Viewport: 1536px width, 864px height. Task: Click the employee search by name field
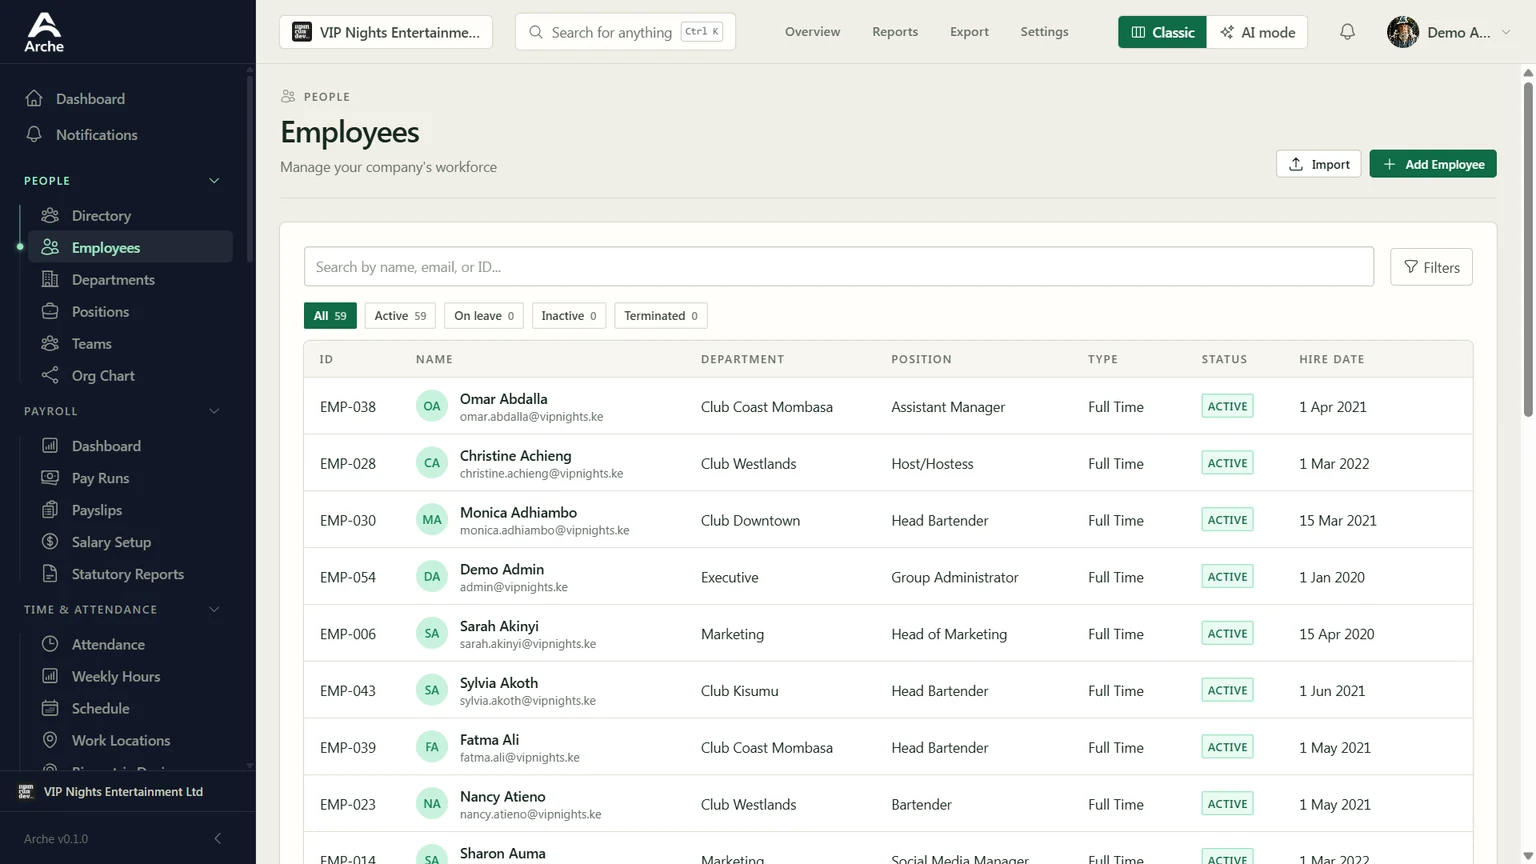[838, 267]
